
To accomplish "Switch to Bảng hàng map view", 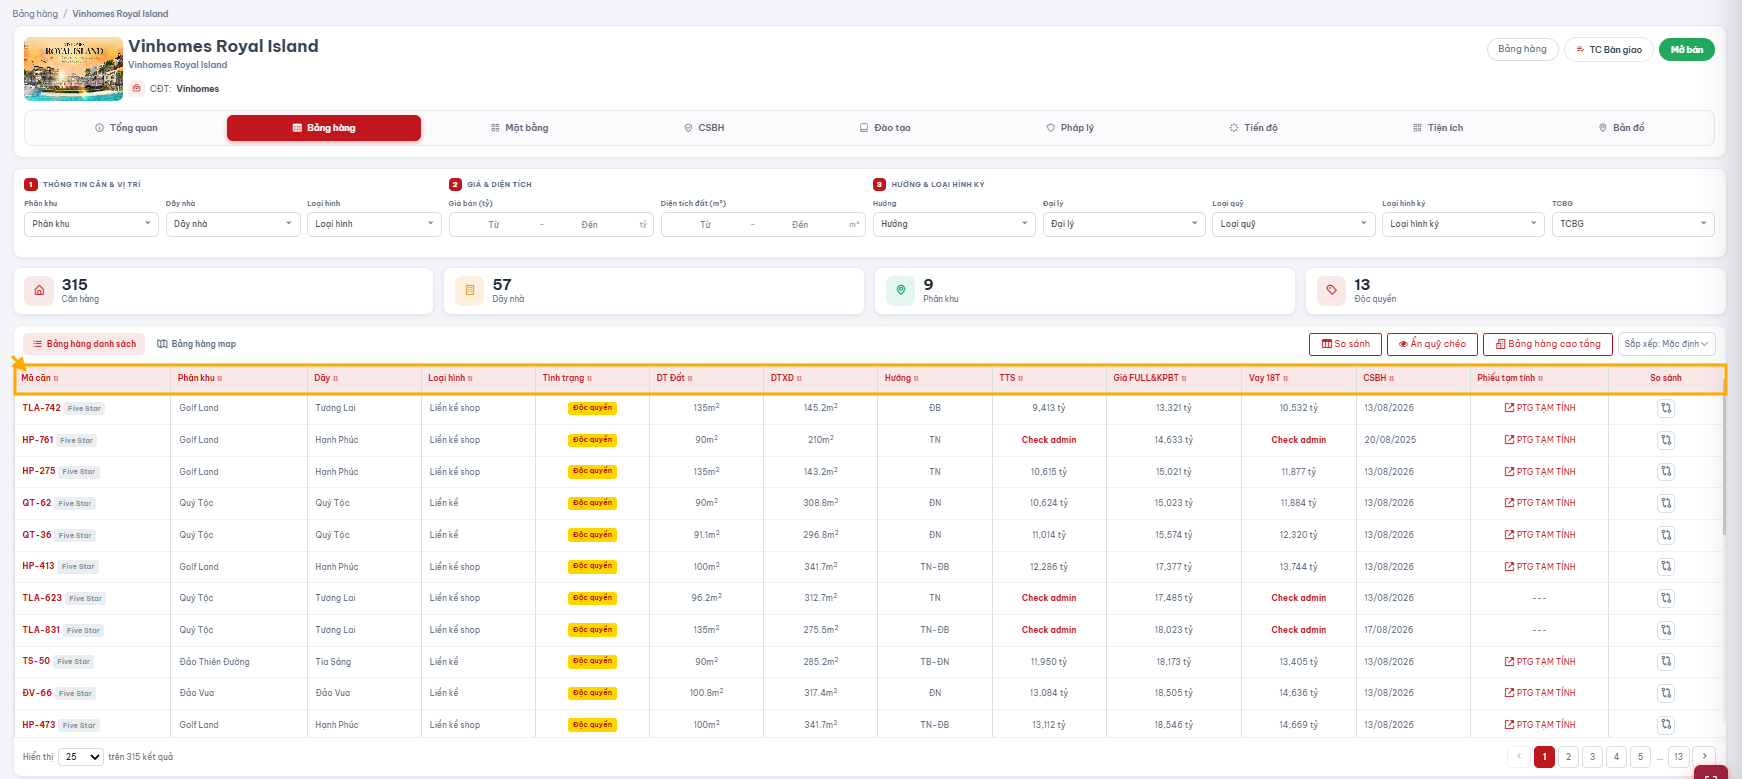I will click(x=197, y=344).
